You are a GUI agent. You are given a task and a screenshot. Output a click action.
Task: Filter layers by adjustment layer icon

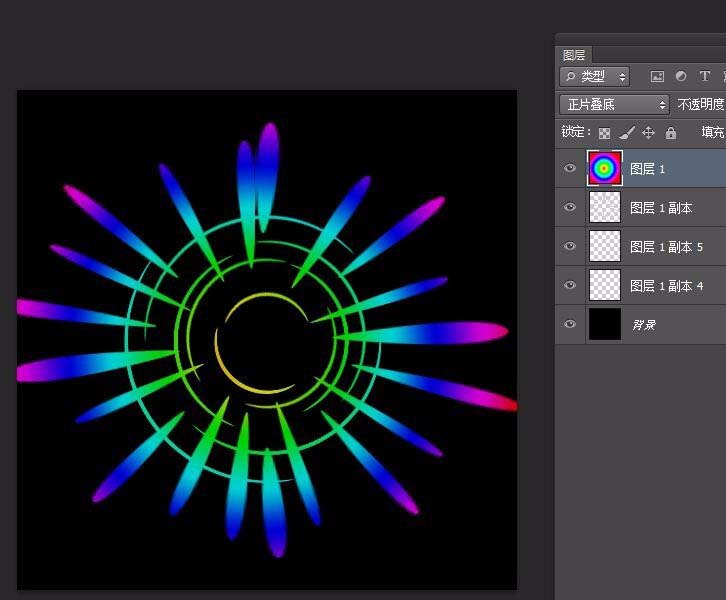point(681,76)
